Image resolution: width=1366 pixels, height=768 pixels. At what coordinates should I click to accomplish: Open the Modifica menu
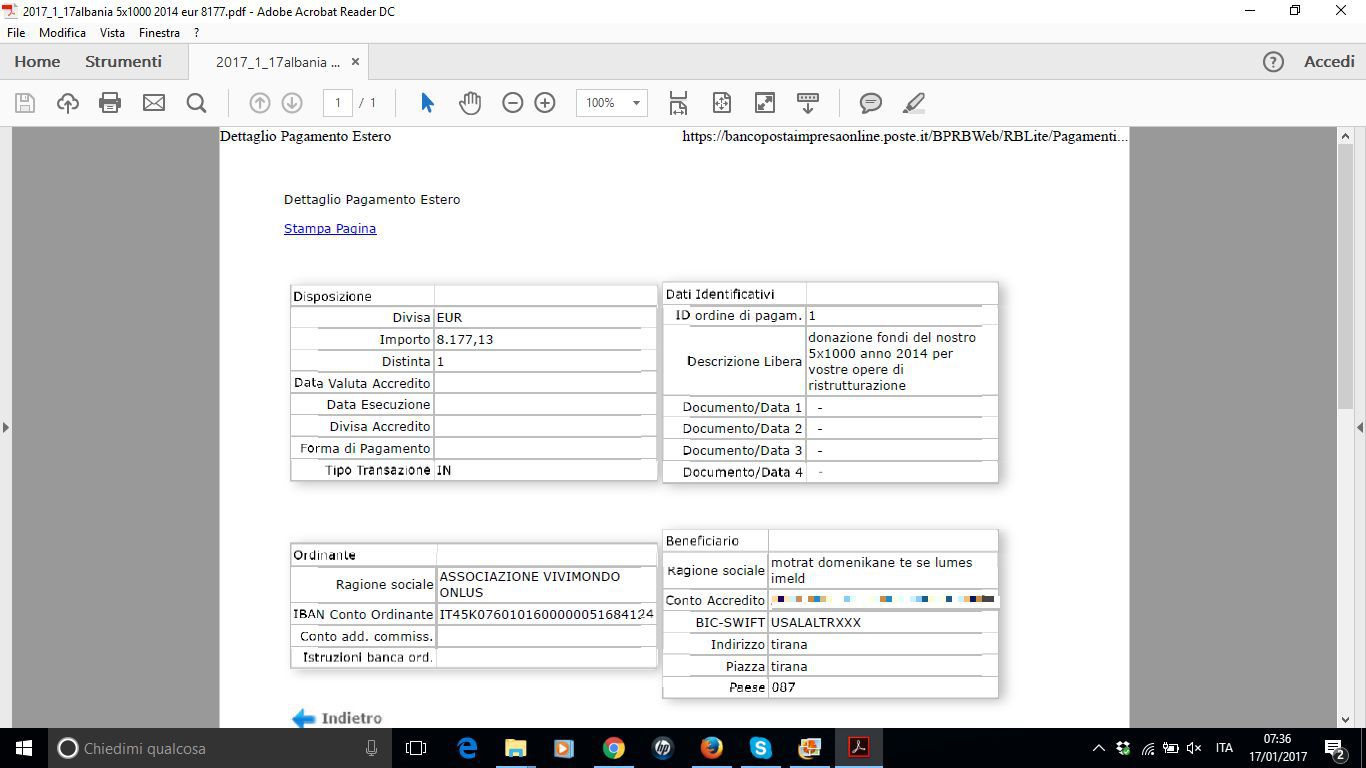62,33
